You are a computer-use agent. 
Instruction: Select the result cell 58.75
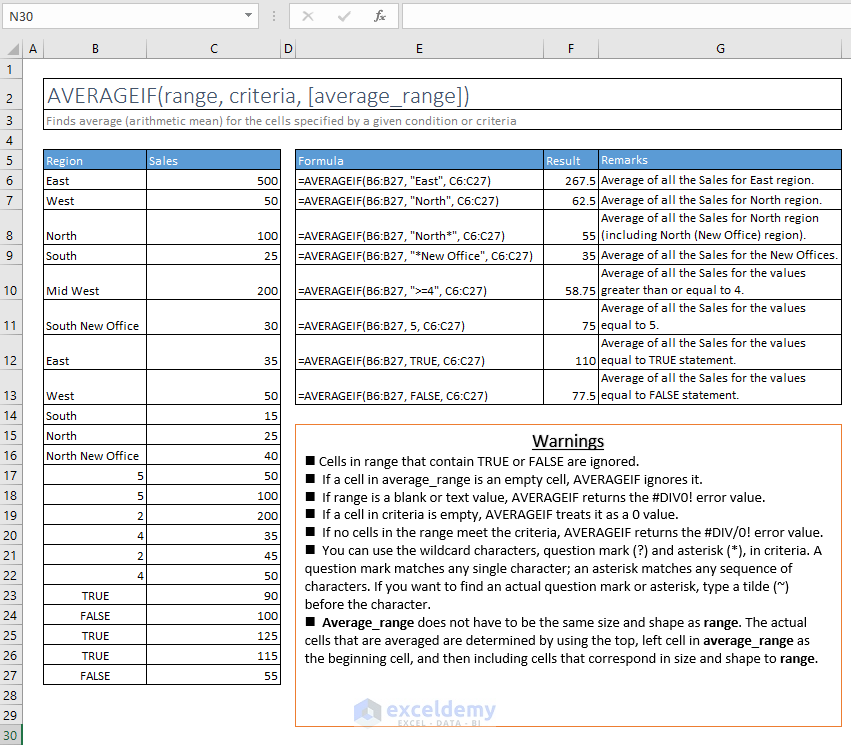point(571,282)
